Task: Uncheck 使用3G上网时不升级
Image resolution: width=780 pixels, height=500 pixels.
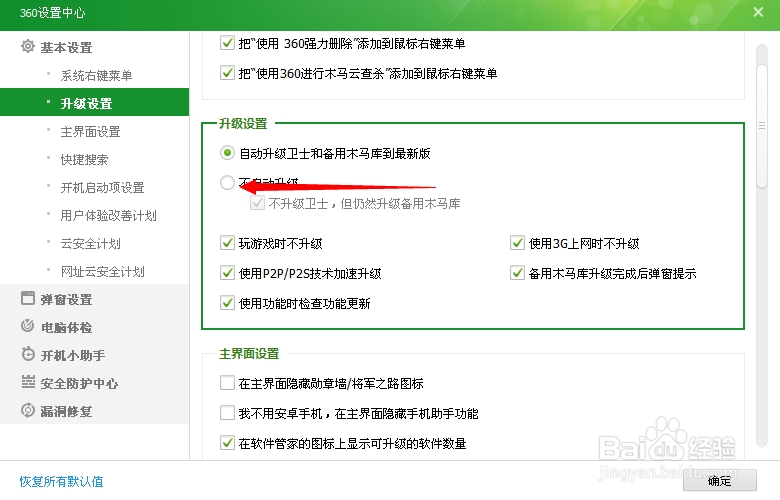Action: pyautogui.click(x=517, y=243)
